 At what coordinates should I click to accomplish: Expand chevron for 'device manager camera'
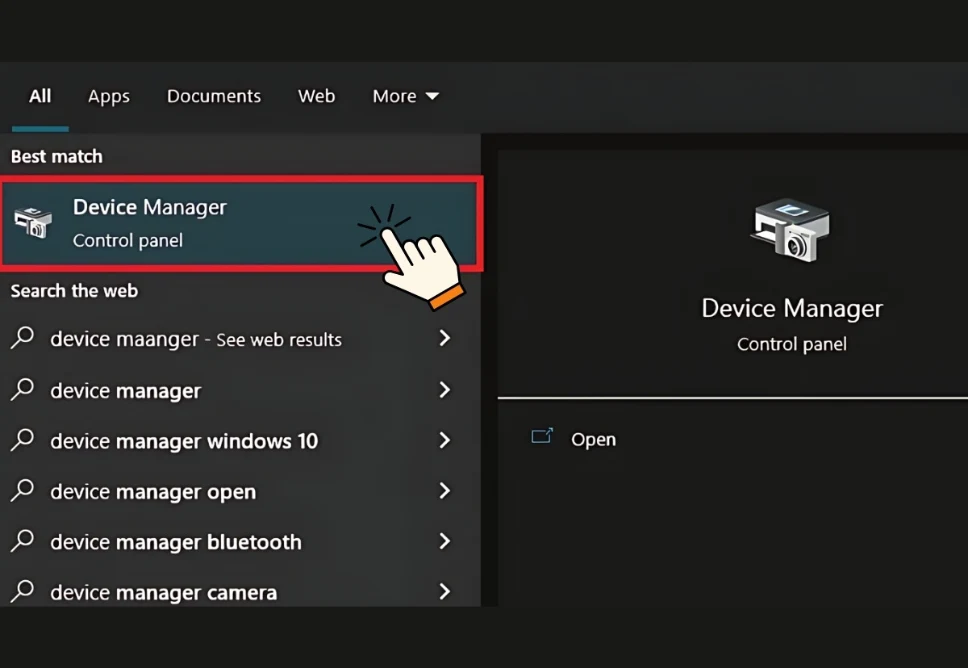pos(444,591)
